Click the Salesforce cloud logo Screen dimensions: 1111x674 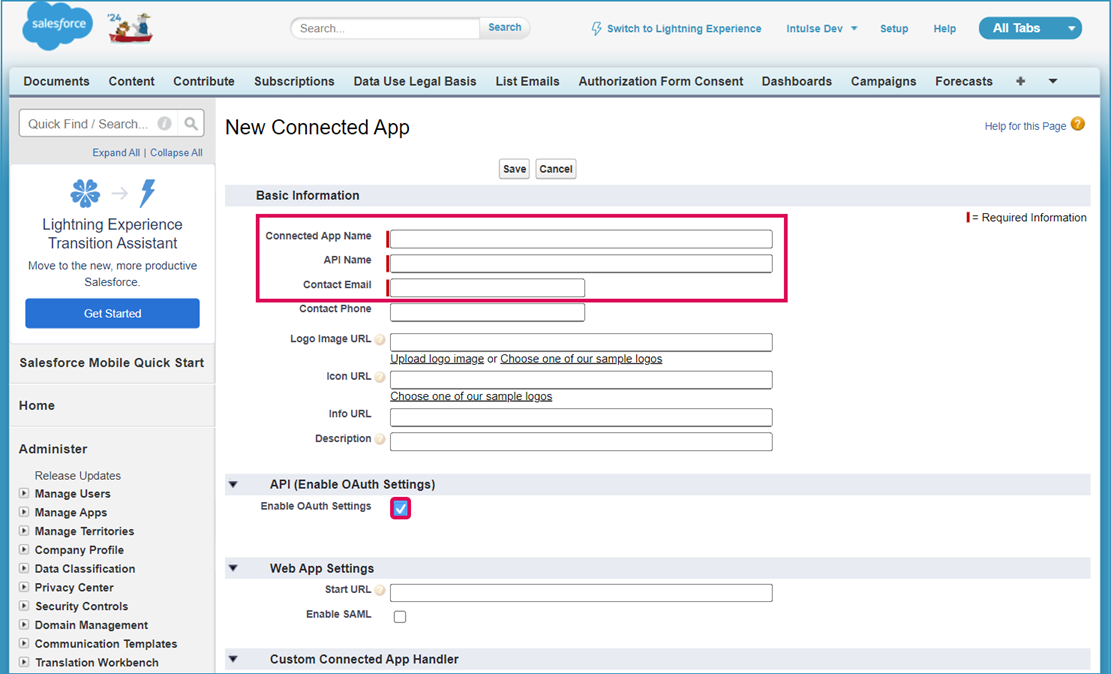pyautogui.click(x=58, y=26)
